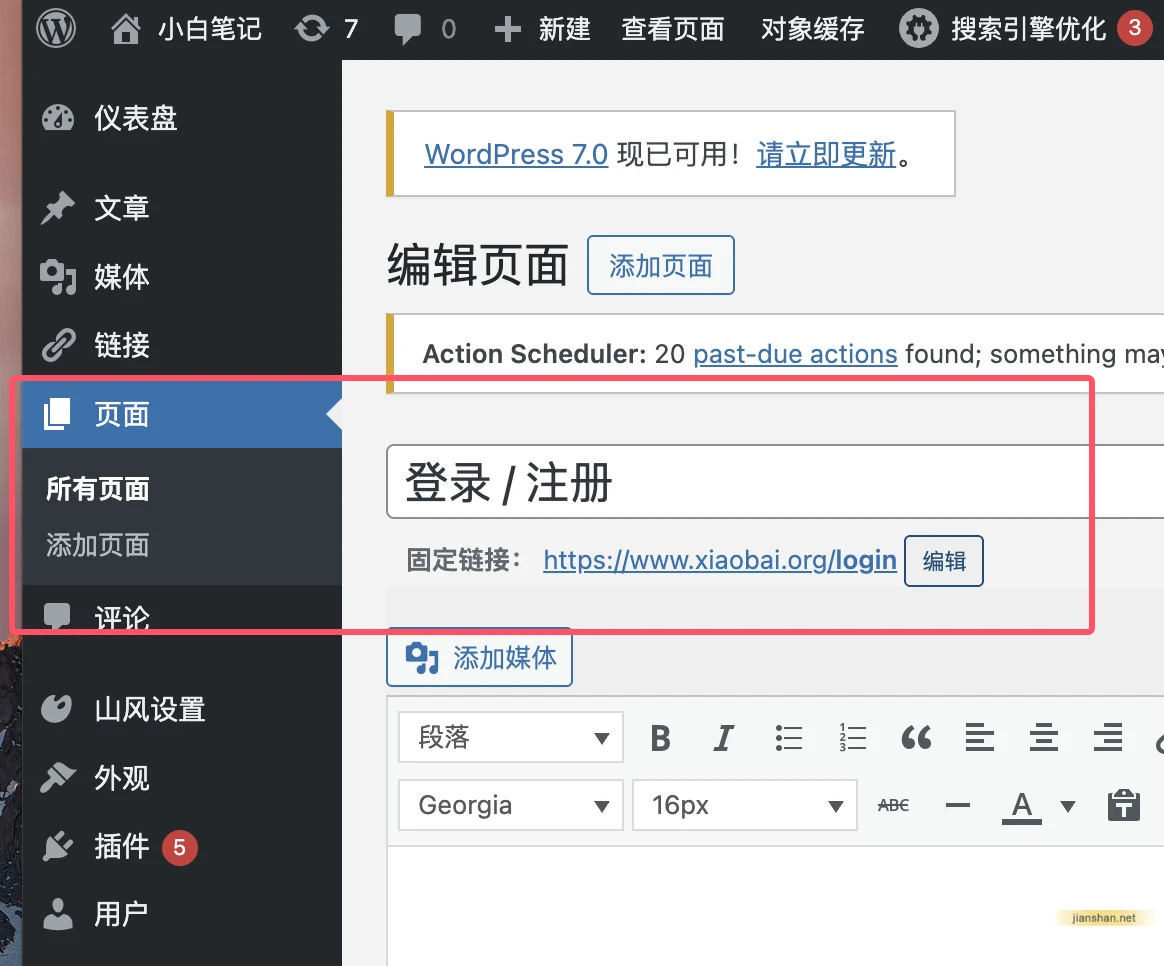Open the 新建 menu
The image size is (1164, 966).
[x=564, y=29]
